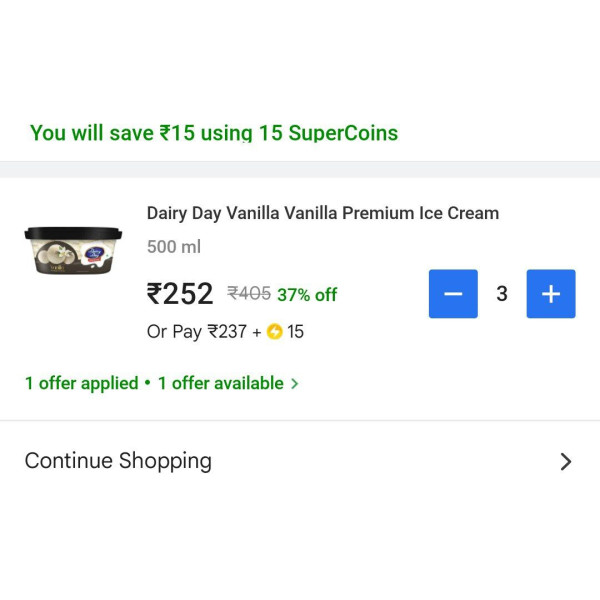The image size is (600, 600).
Task: Tap the 500 ml size label
Action: pos(174,247)
